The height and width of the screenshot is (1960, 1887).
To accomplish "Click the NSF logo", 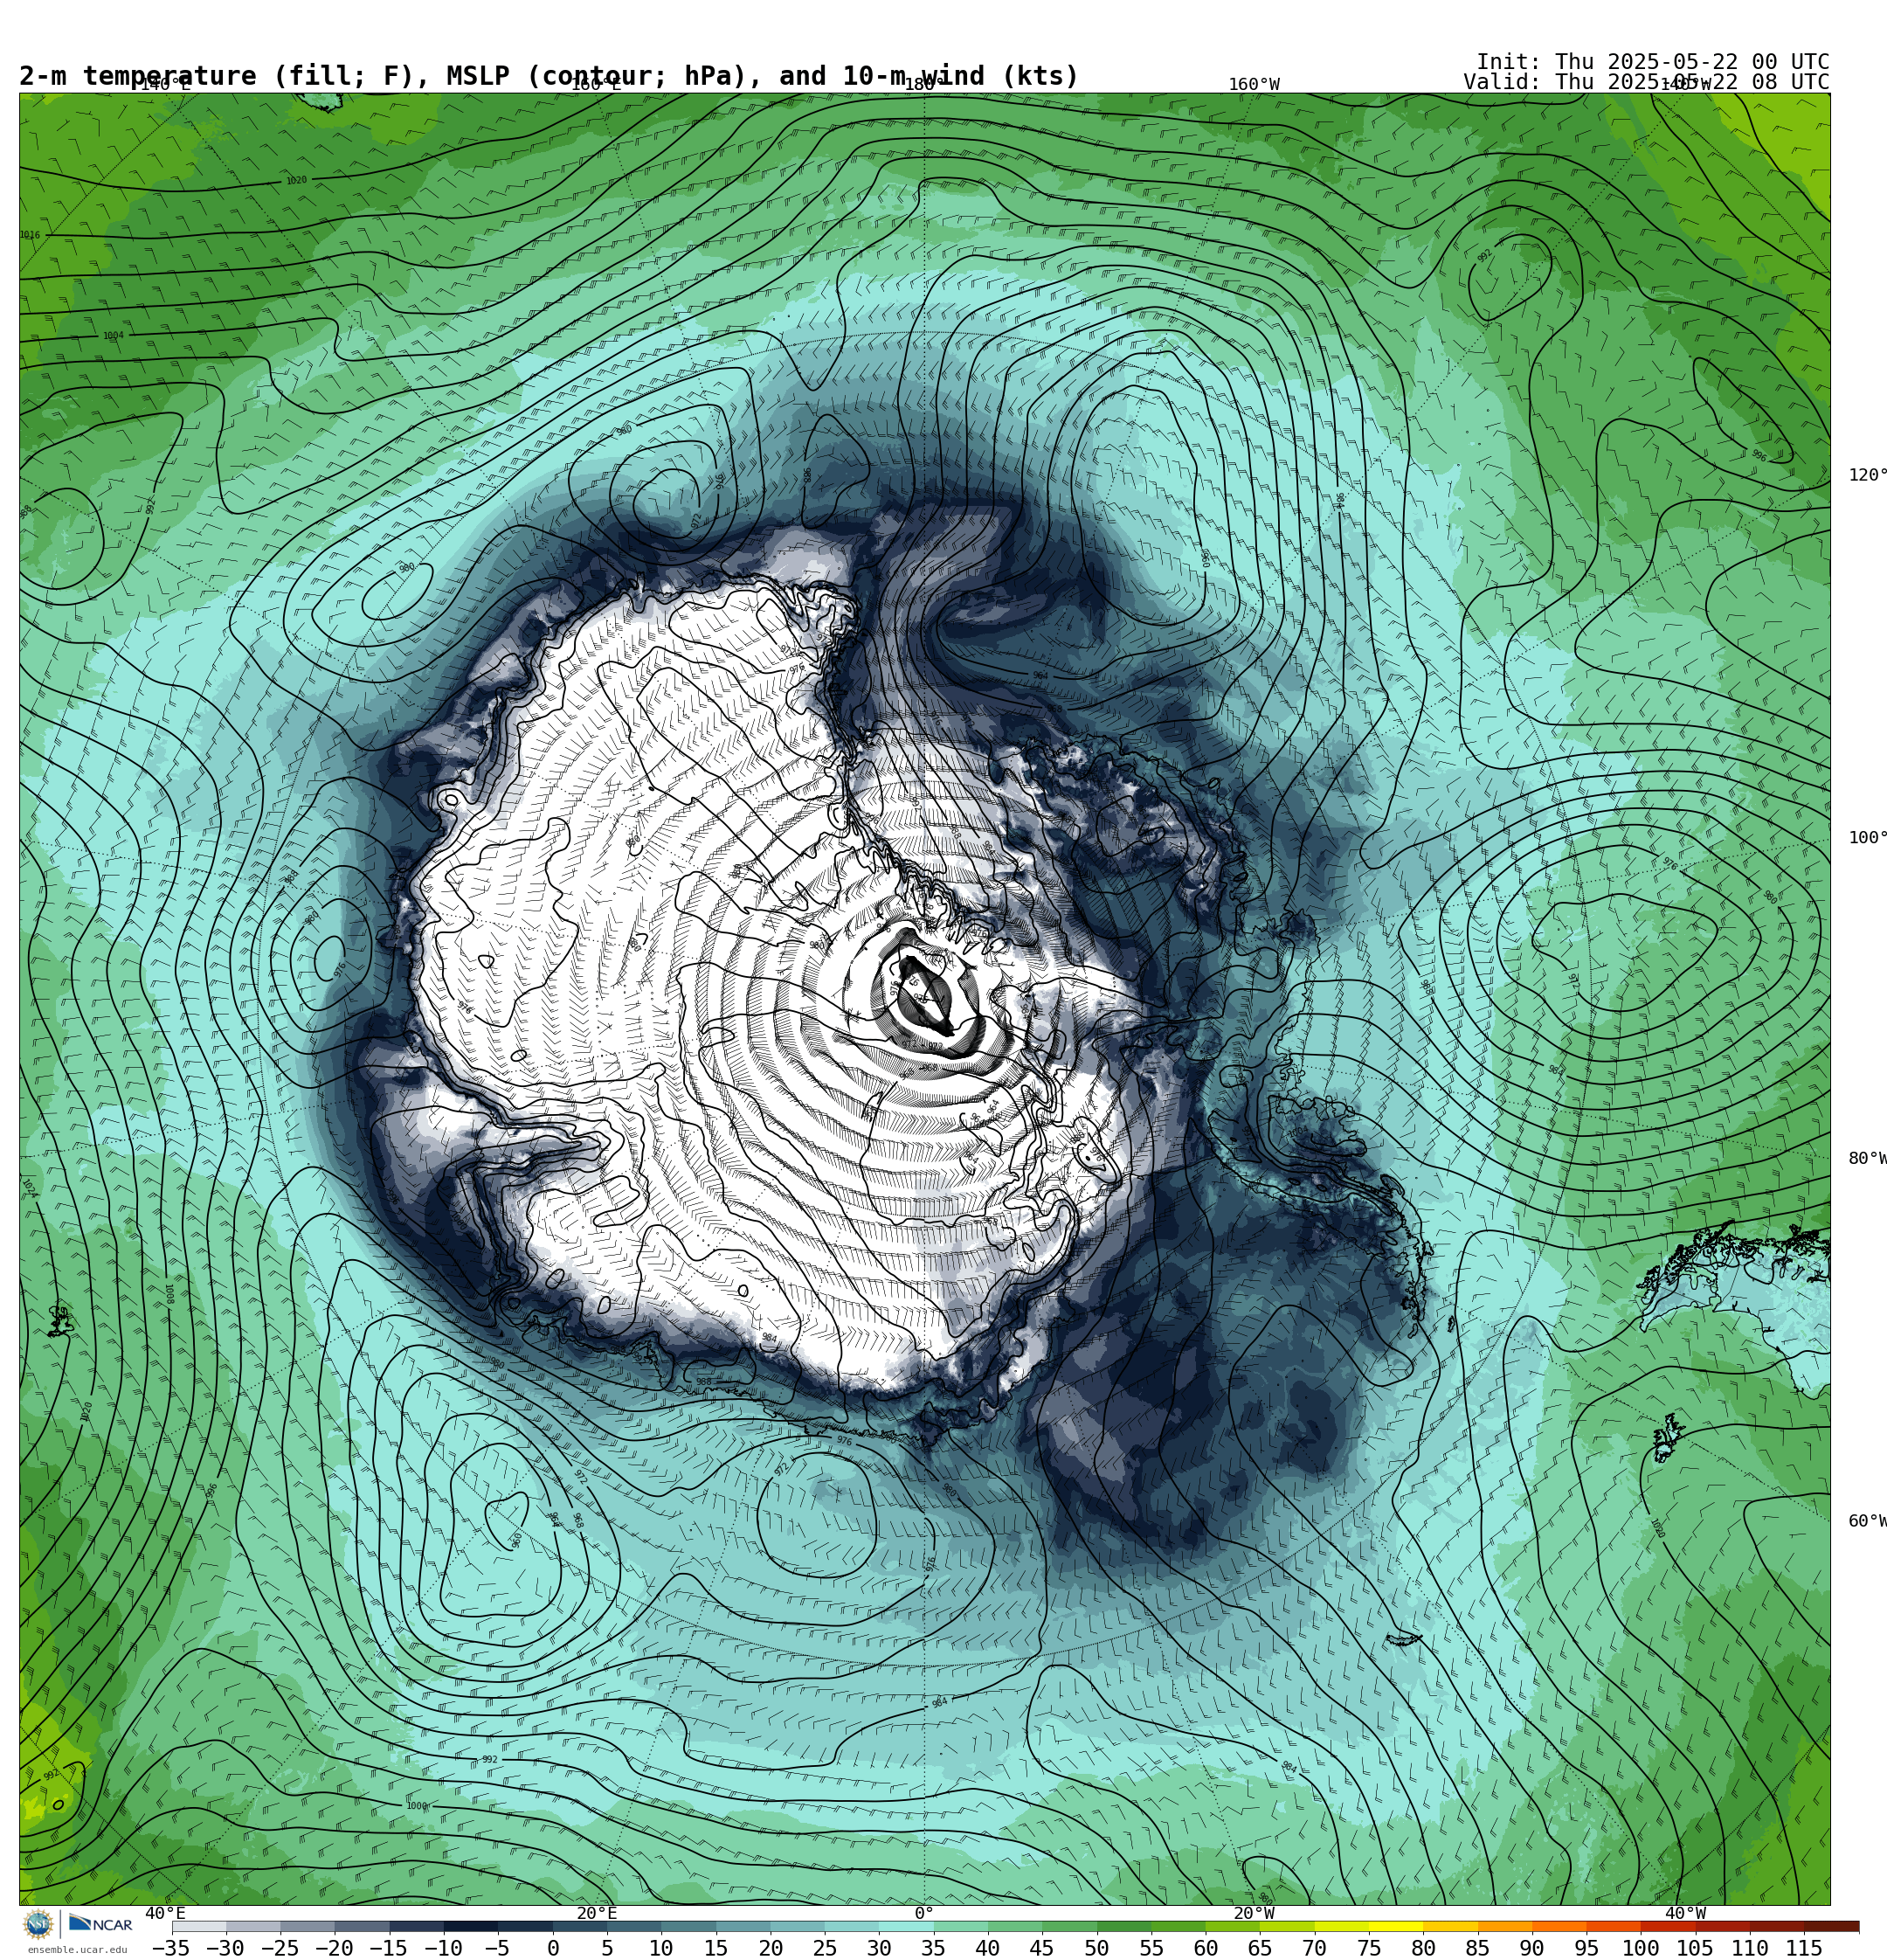I will click(38, 1924).
